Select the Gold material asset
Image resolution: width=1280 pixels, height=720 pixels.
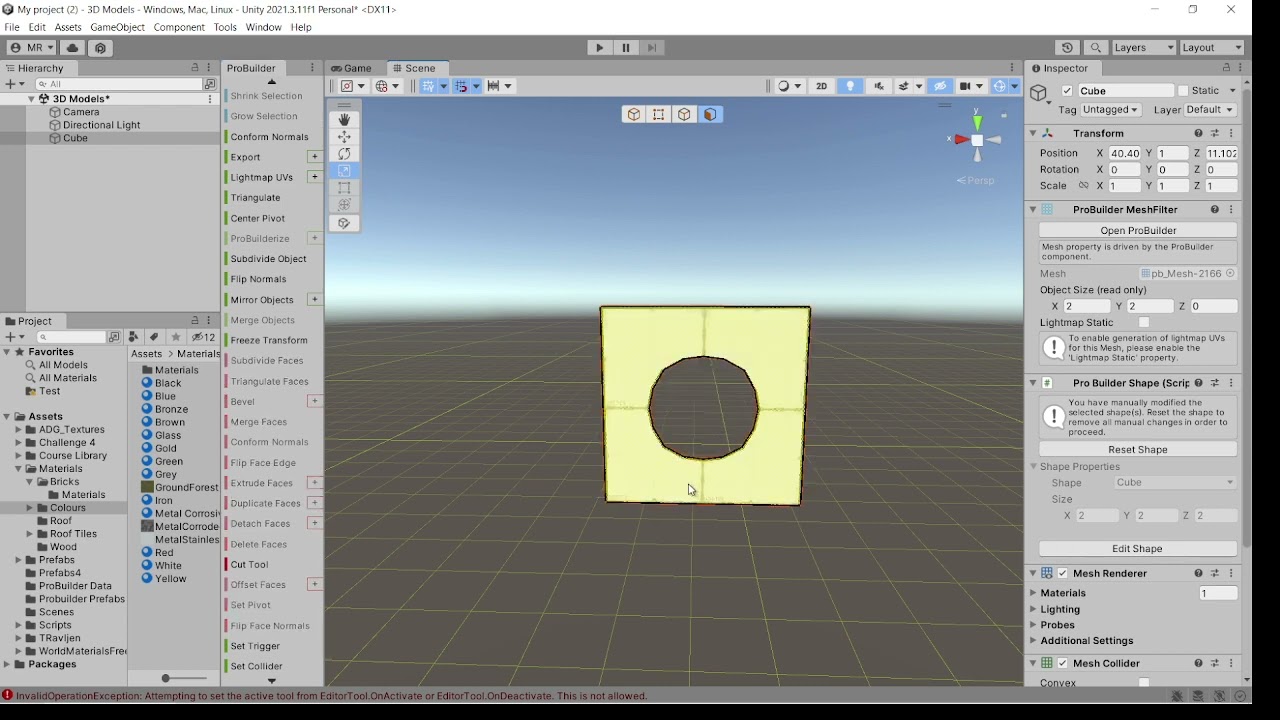[x=166, y=448]
